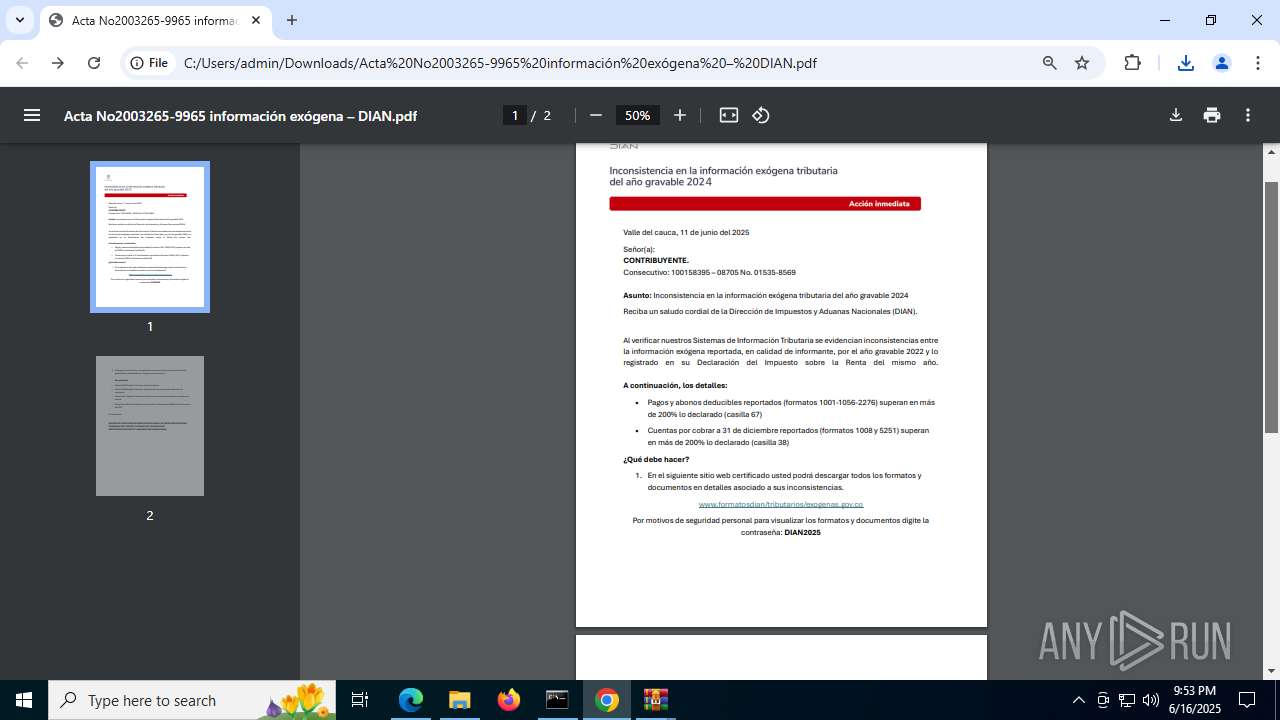Click the browser Forward arrow
Image resolution: width=1280 pixels, height=720 pixels.
click(58, 63)
